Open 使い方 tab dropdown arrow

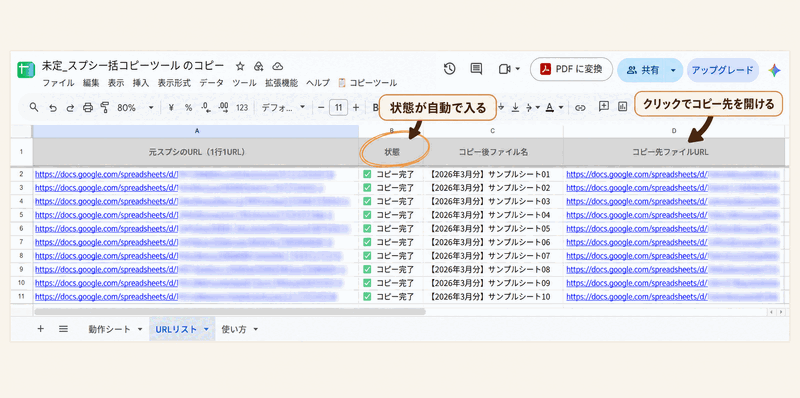(255, 330)
